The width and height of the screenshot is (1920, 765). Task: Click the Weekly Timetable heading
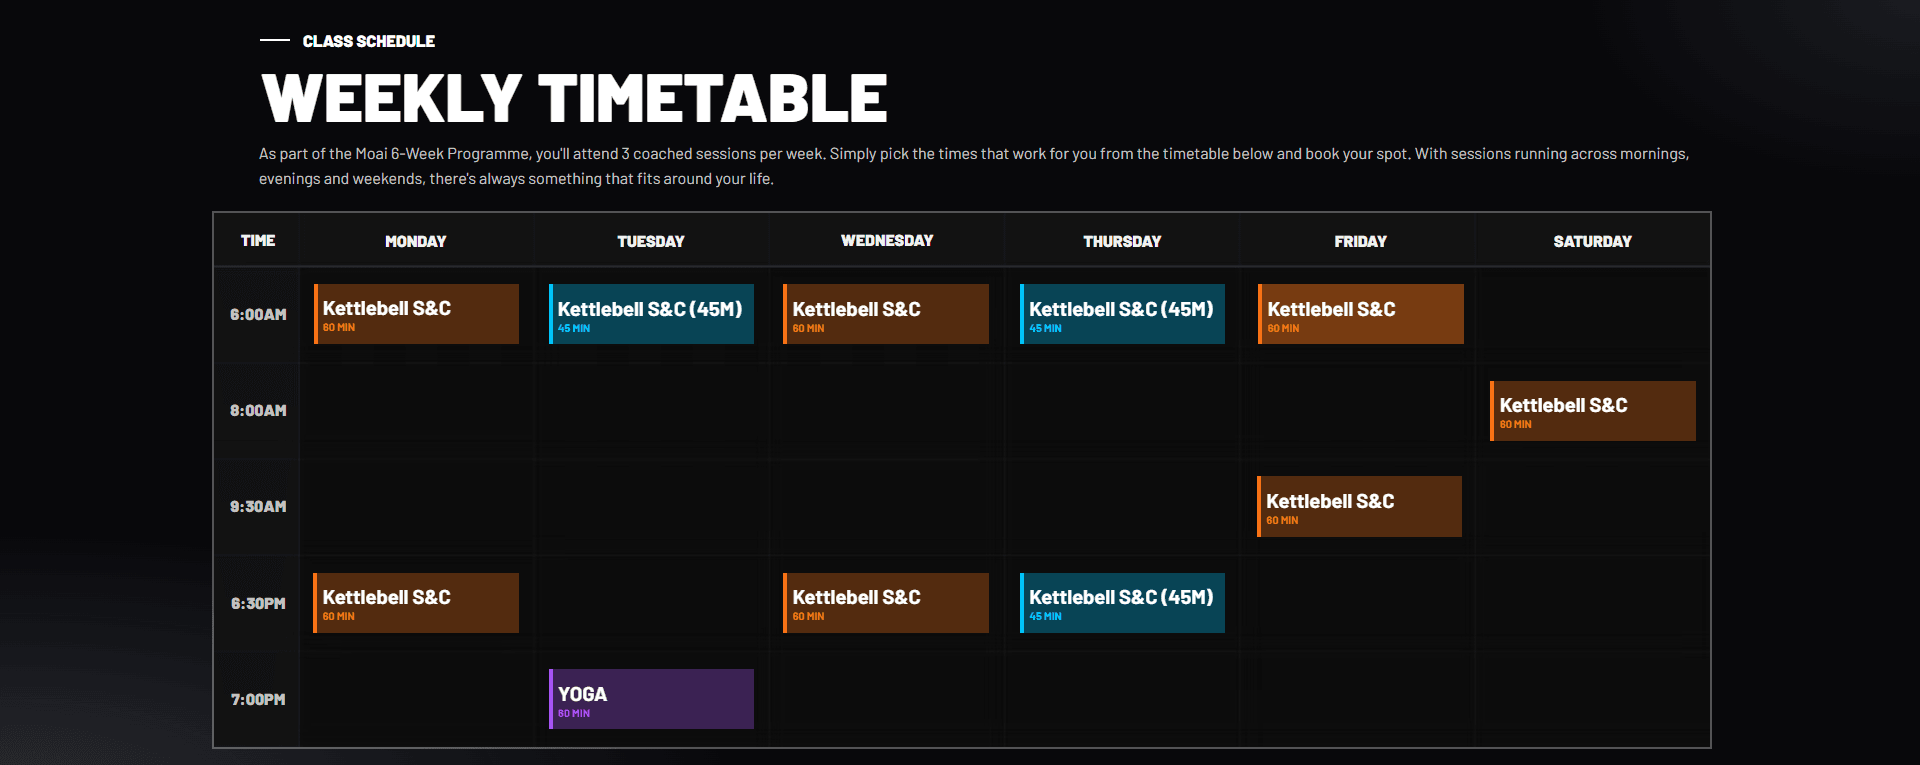[x=574, y=98]
